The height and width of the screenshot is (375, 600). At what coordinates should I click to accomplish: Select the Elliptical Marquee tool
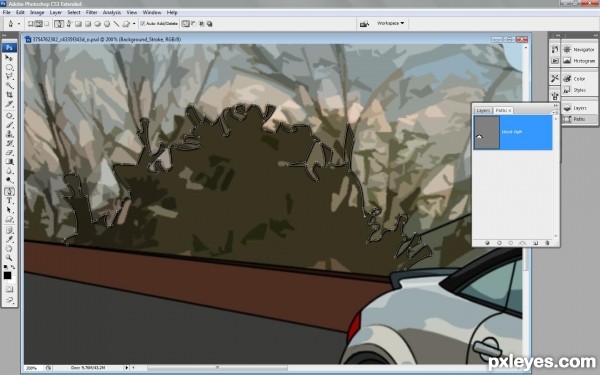click(x=9, y=67)
